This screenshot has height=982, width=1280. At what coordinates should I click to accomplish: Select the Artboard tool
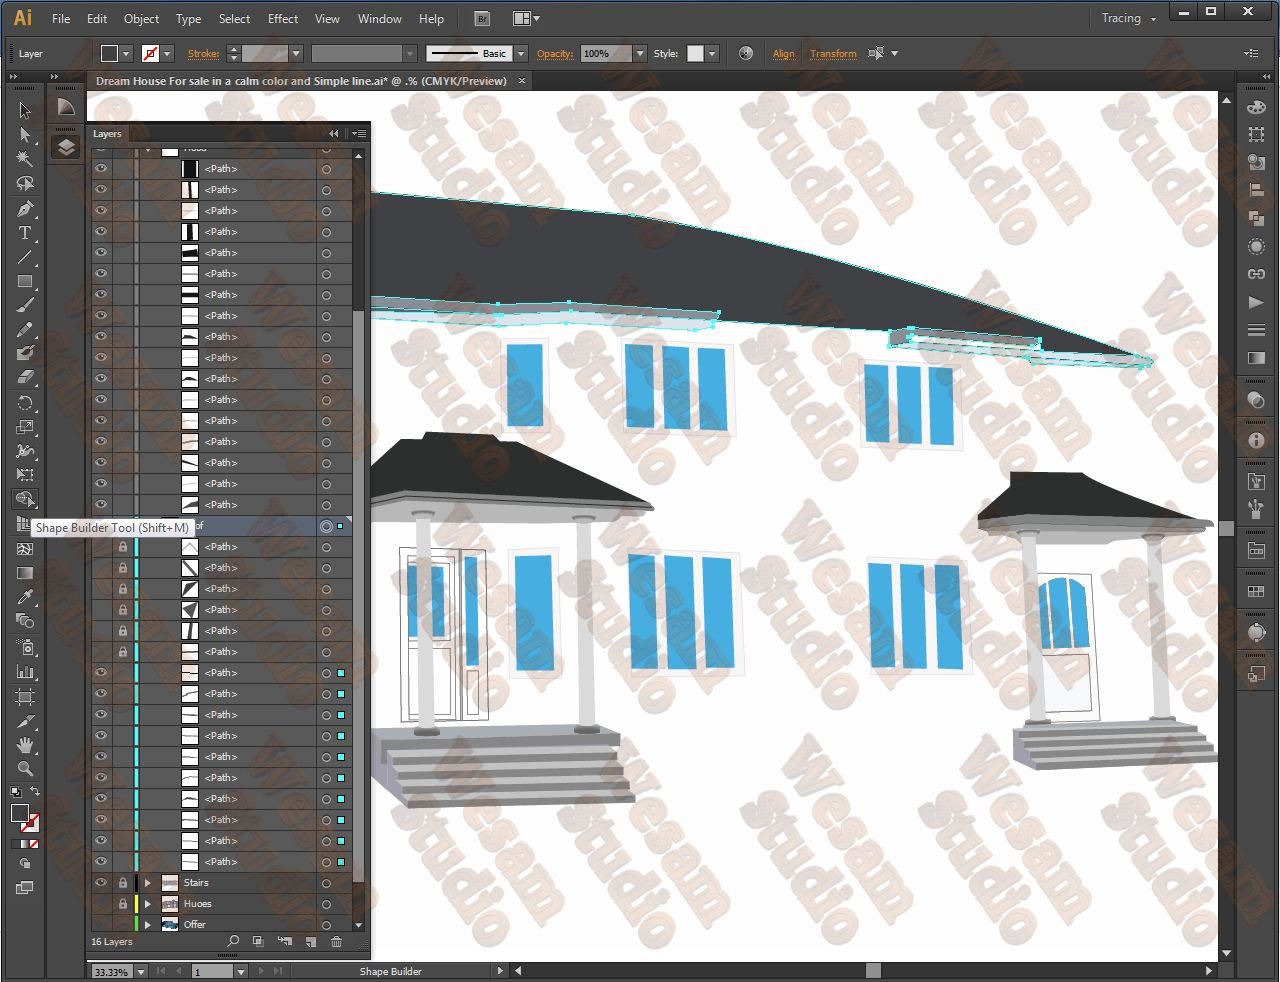pyautogui.click(x=25, y=697)
